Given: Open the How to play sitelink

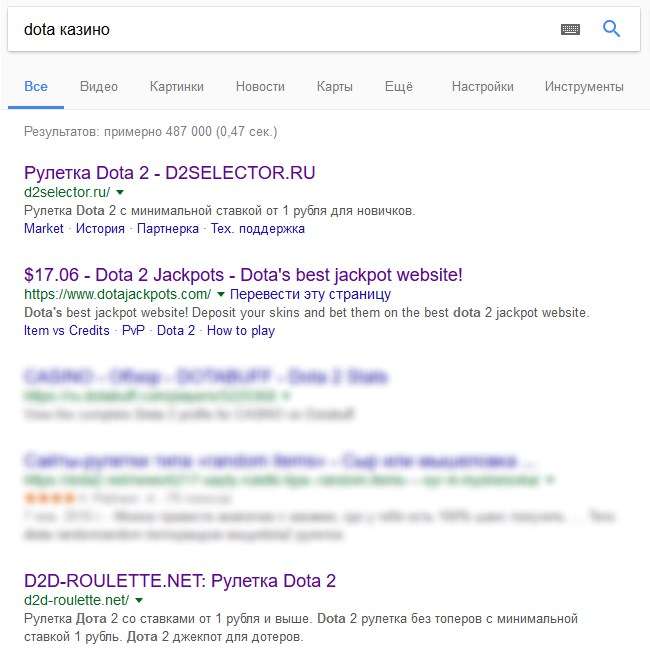Looking at the screenshot, I should [x=241, y=330].
